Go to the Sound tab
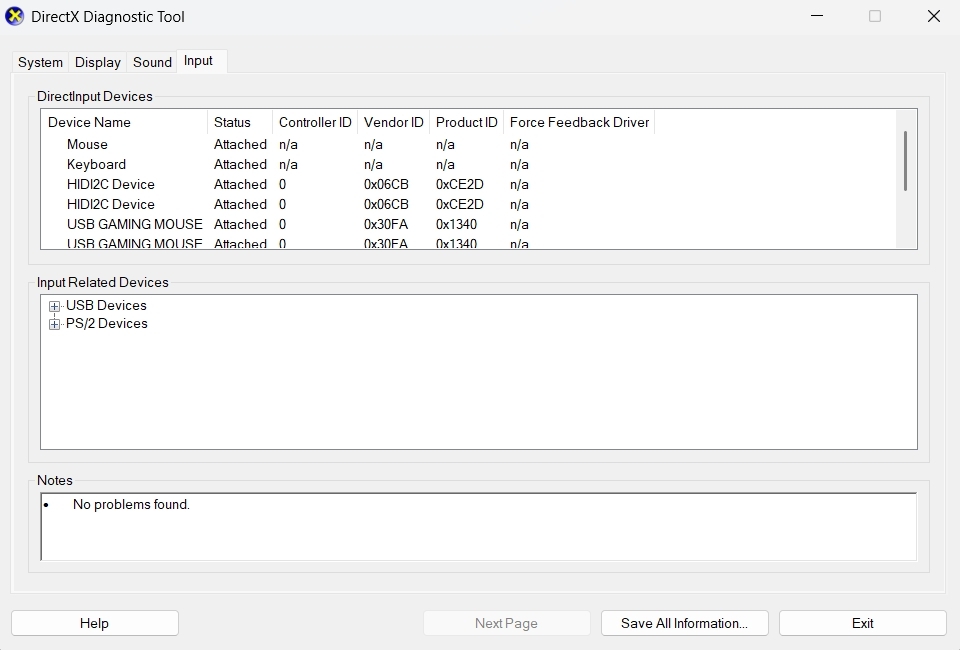The height and width of the screenshot is (650, 960). [x=152, y=62]
